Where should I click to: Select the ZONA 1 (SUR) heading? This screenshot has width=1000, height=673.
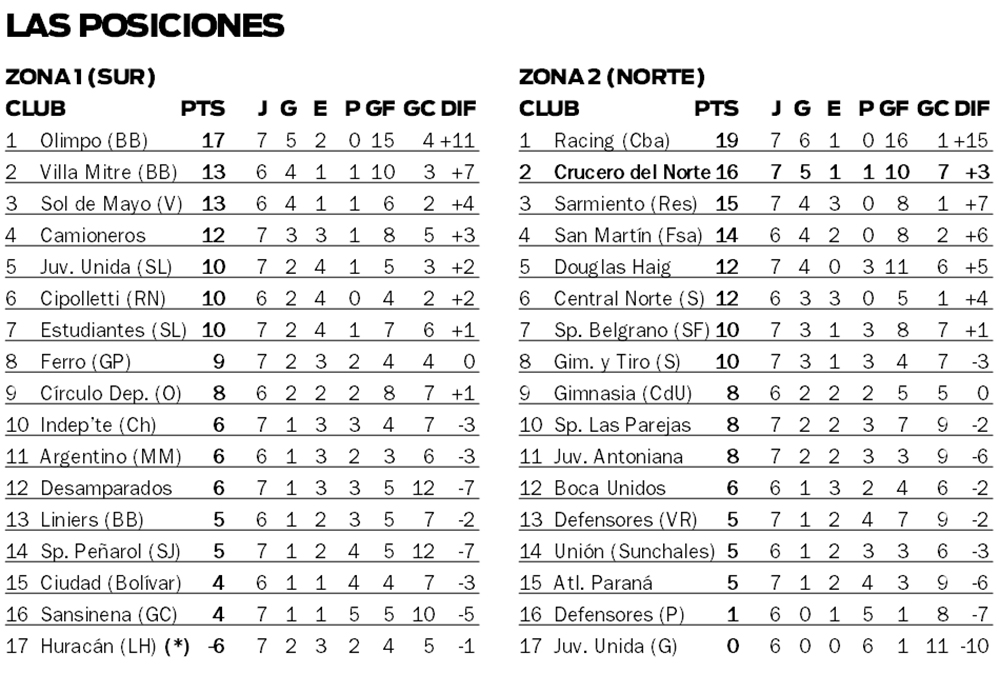coord(80,77)
